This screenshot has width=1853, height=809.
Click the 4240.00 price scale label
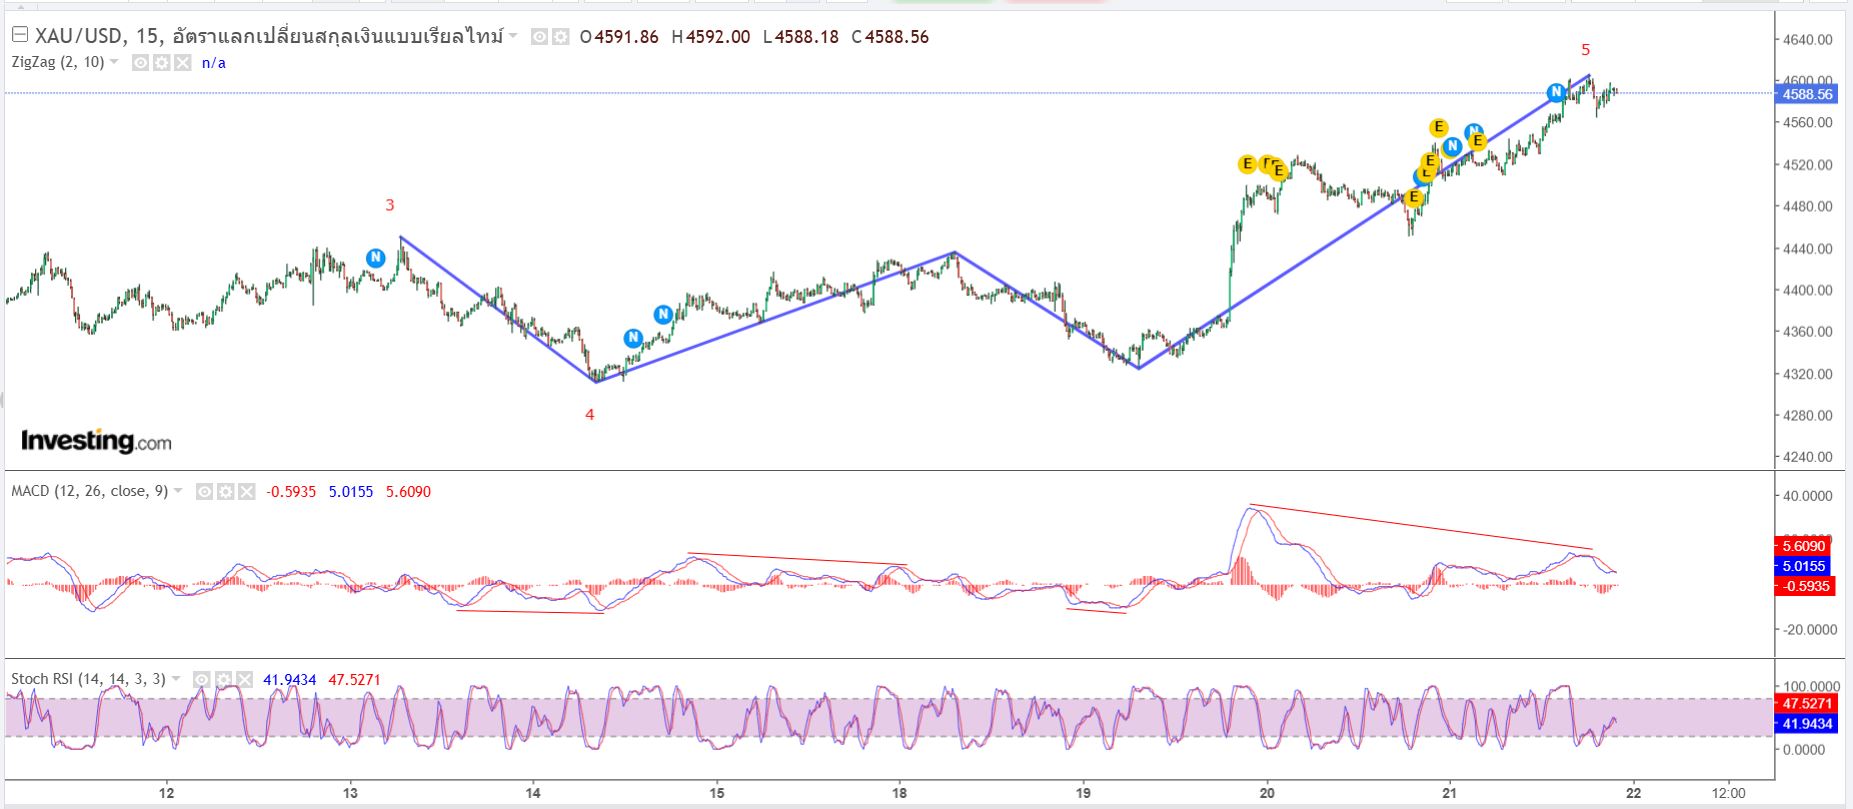click(x=1808, y=457)
